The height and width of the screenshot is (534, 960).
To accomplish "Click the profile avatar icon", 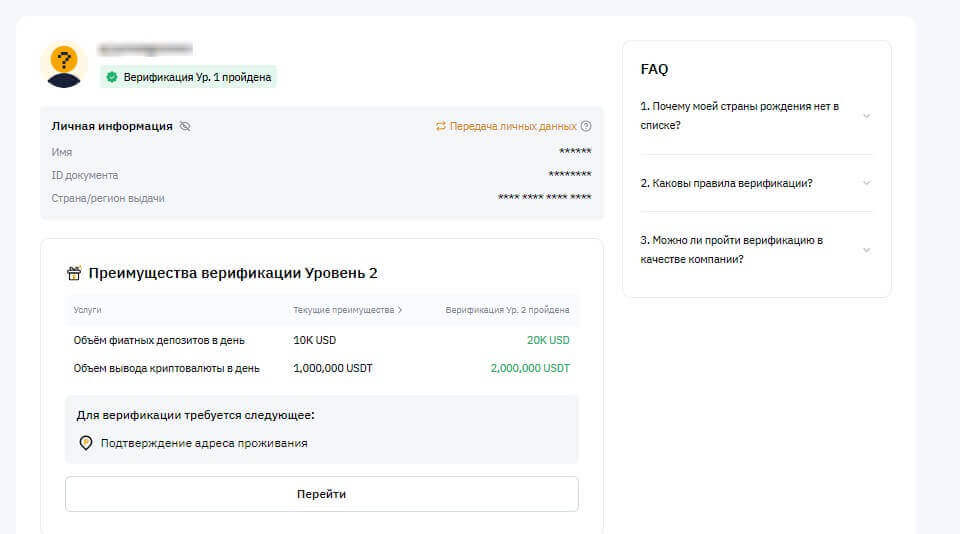I will [x=64, y=64].
